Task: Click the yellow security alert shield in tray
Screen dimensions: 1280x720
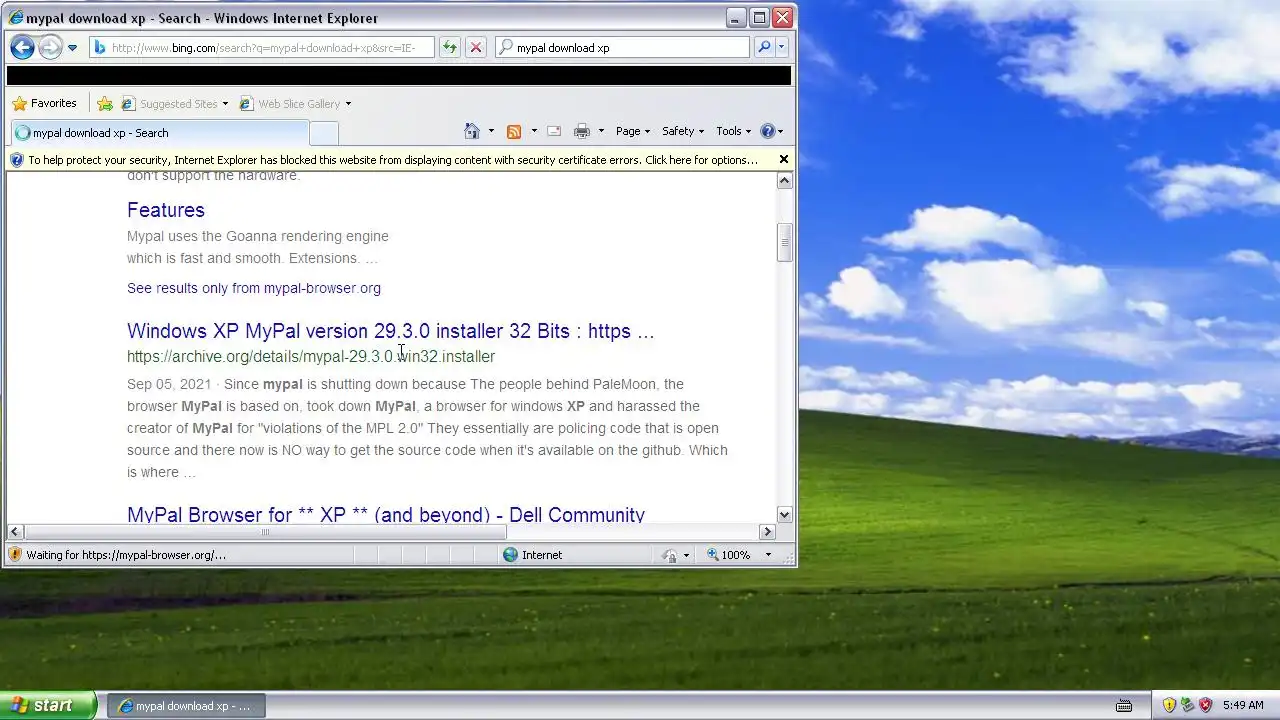Action: 1169,706
